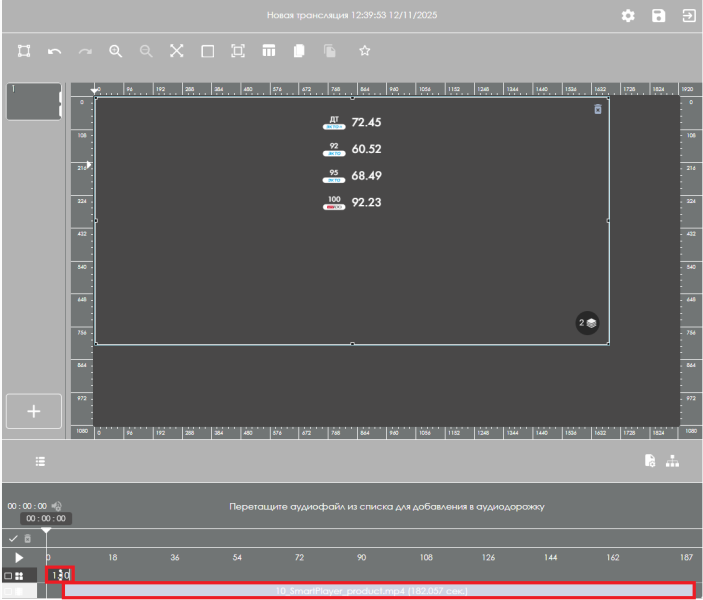Zoom out of the canvas

(147, 50)
